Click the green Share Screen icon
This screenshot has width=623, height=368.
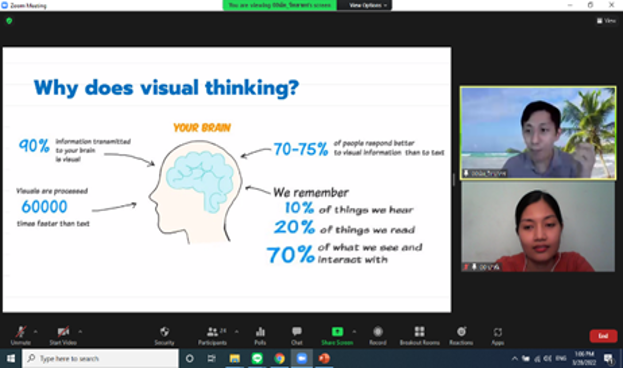coord(337,331)
